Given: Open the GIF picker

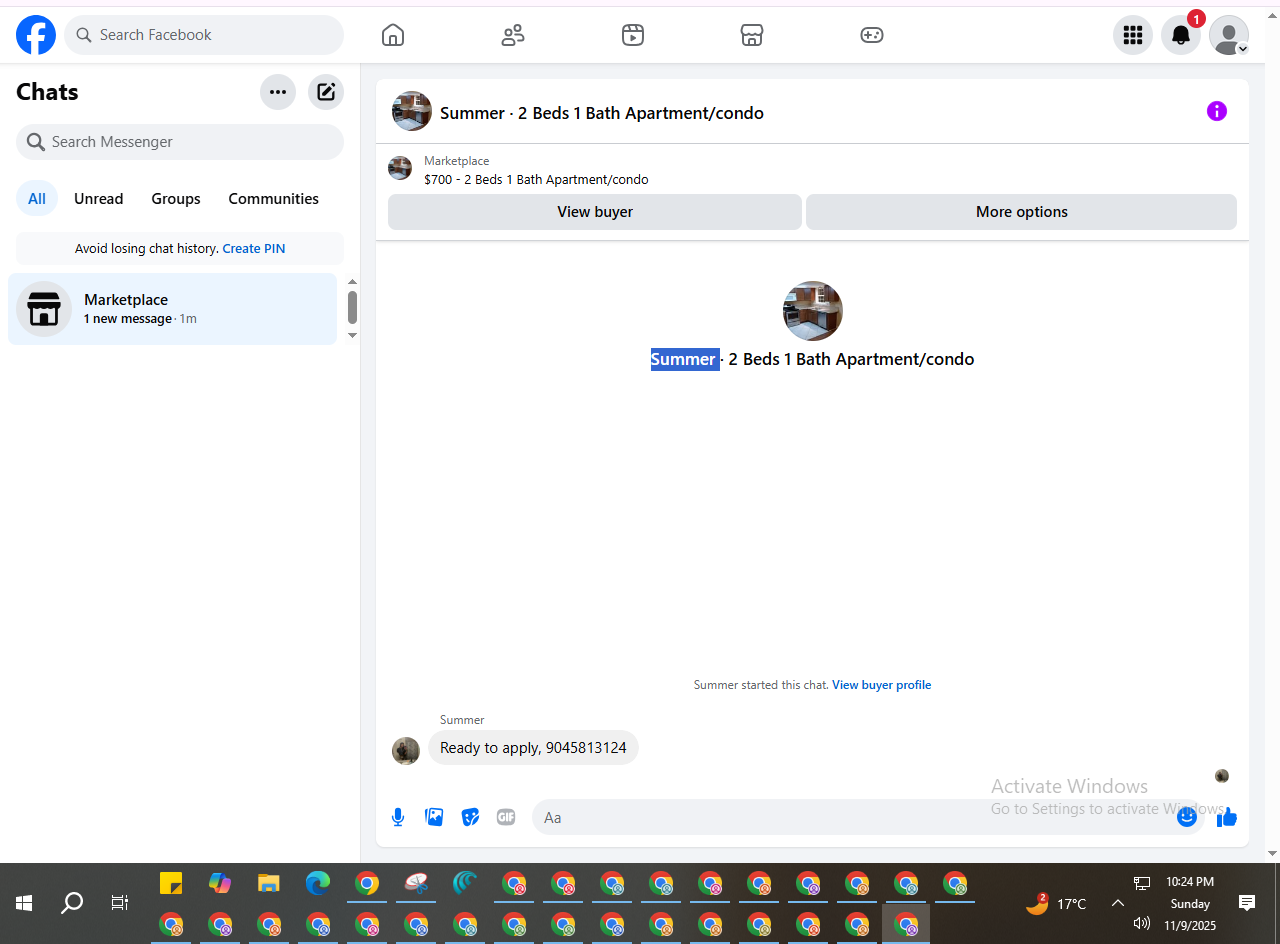Looking at the screenshot, I should point(506,817).
